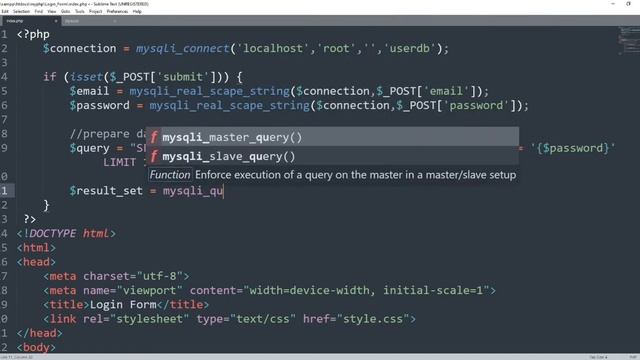Click the meta viewport line
Viewport: 640px width, 360px height.
tap(269, 290)
